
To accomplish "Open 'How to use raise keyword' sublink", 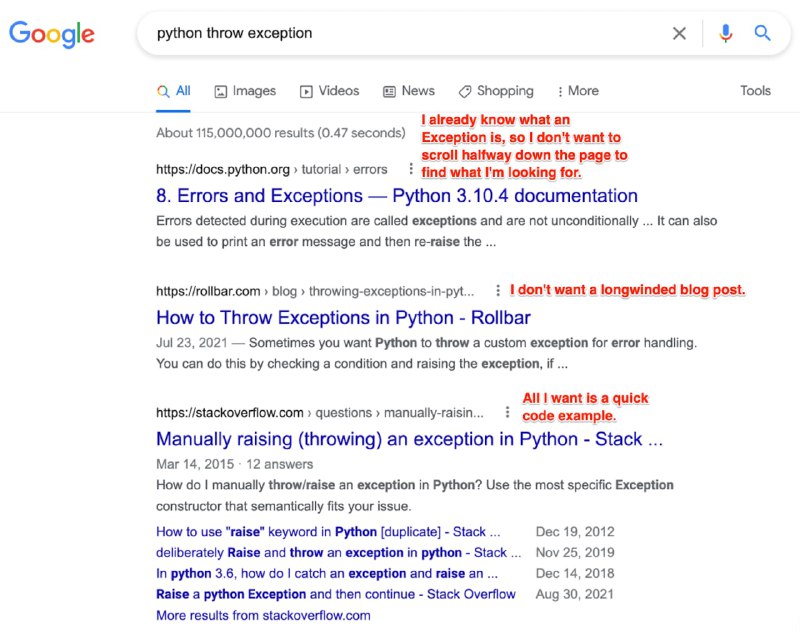I will click(x=328, y=532).
